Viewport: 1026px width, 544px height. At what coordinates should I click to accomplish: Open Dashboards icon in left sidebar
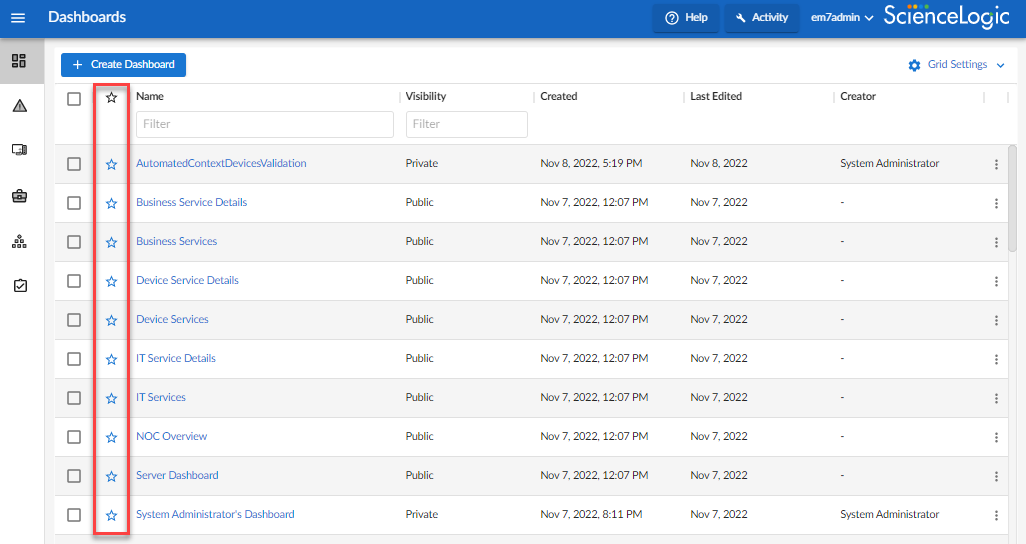pyautogui.click(x=19, y=62)
